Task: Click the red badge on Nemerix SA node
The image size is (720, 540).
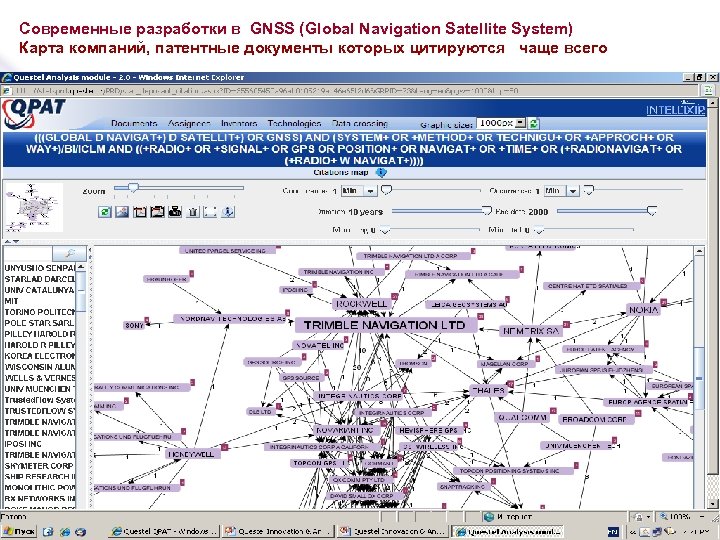Action: [x=566, y=324]
